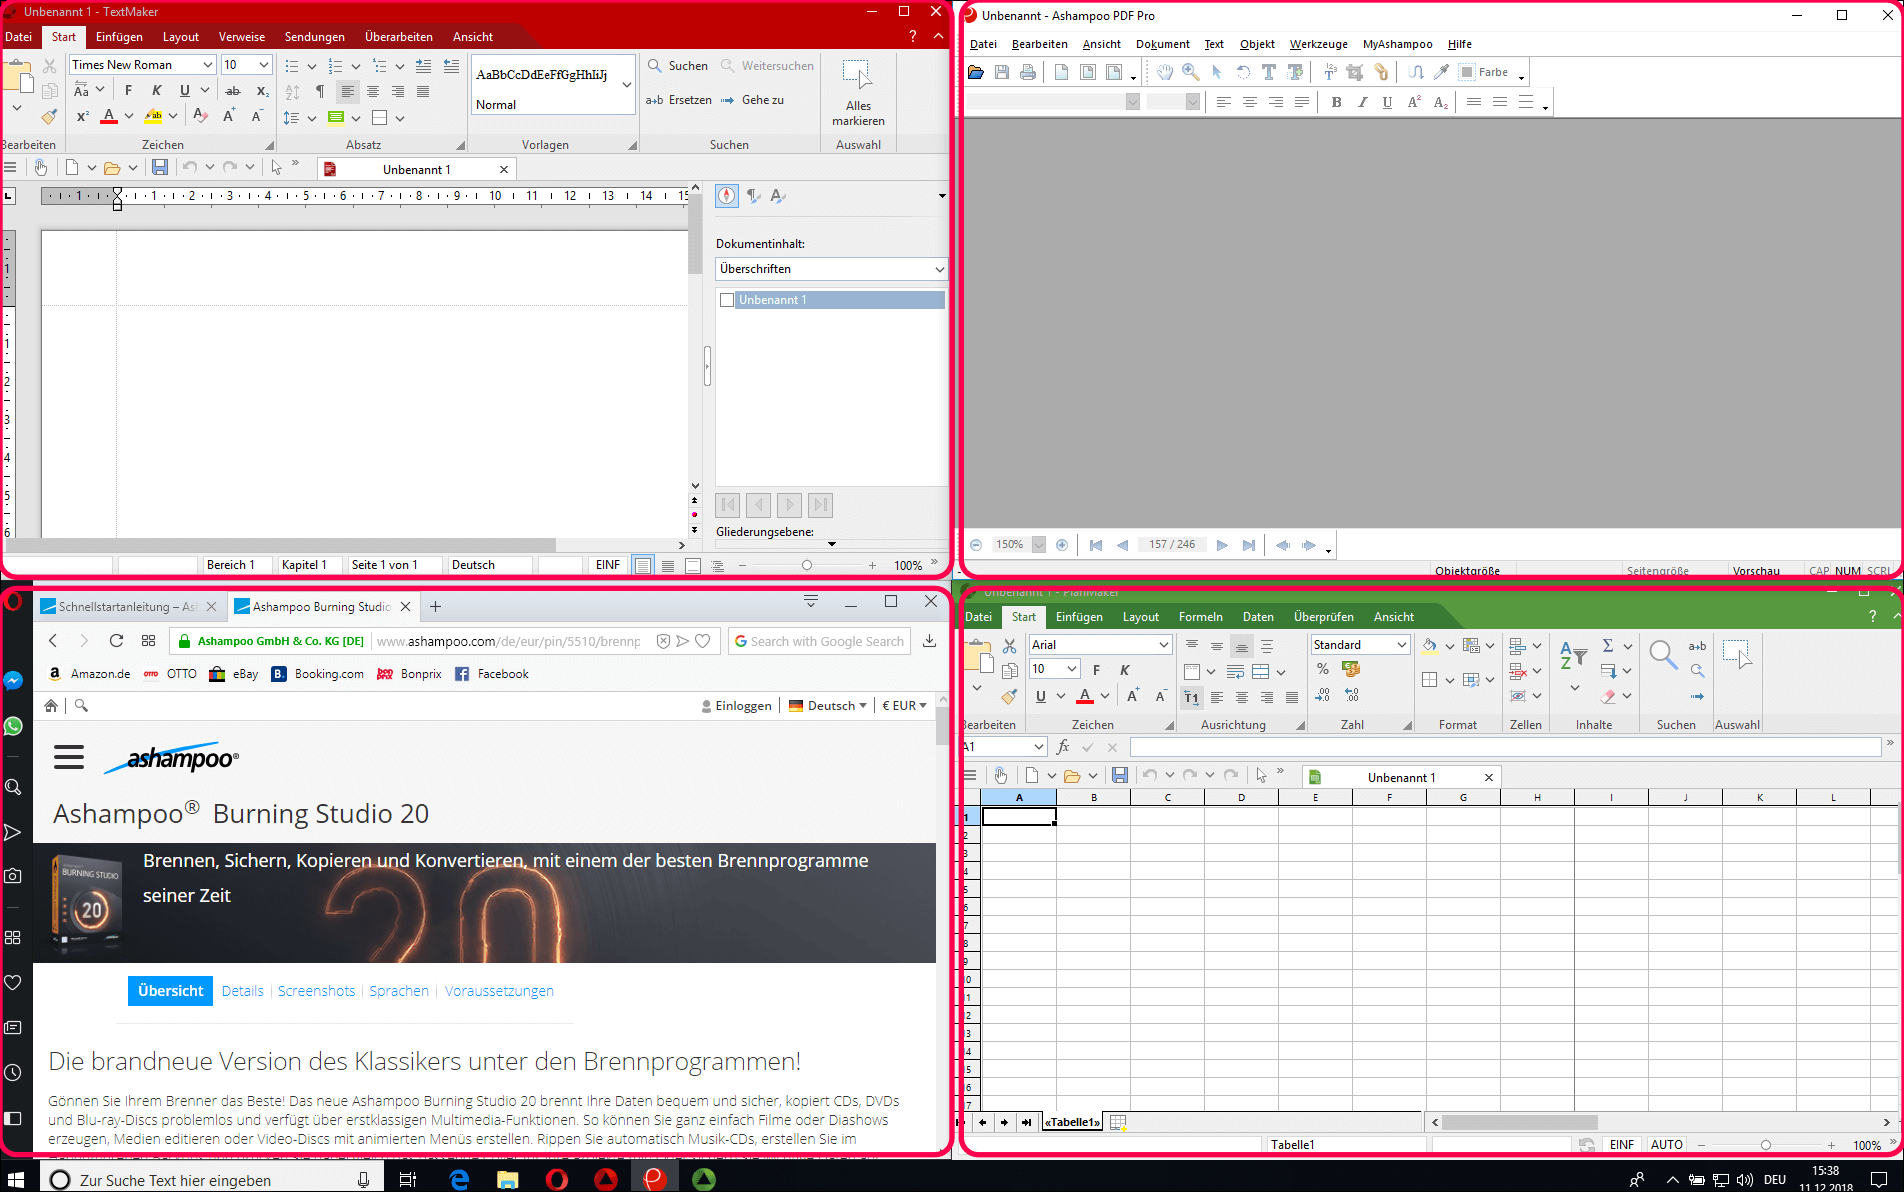Click the sort A-Z filter icon in PlanMaker
Image resolution: width=1904 pixels, height=1192 pixels.
[1573, 656]
